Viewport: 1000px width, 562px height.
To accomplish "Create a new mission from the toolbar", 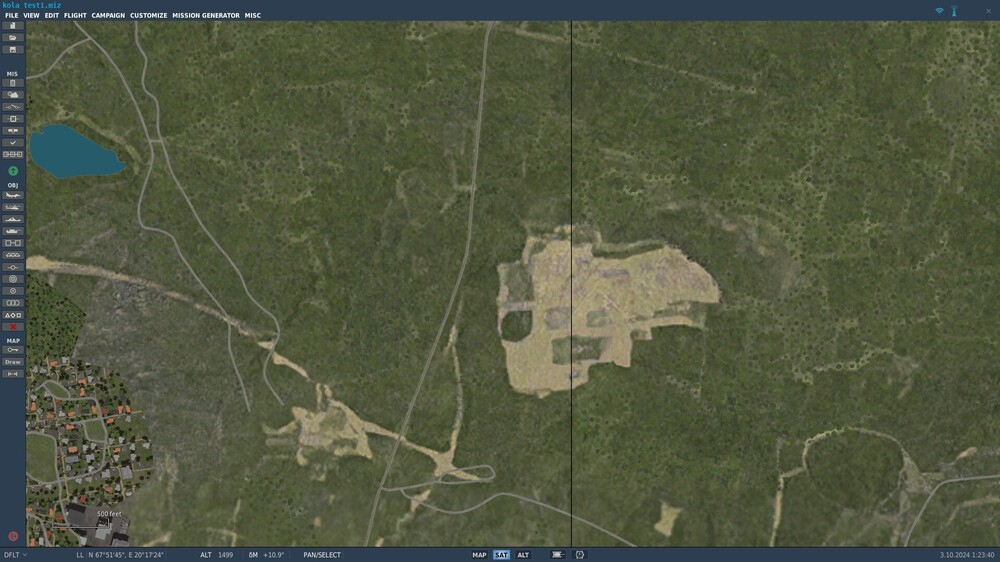I will coord(13,26).
